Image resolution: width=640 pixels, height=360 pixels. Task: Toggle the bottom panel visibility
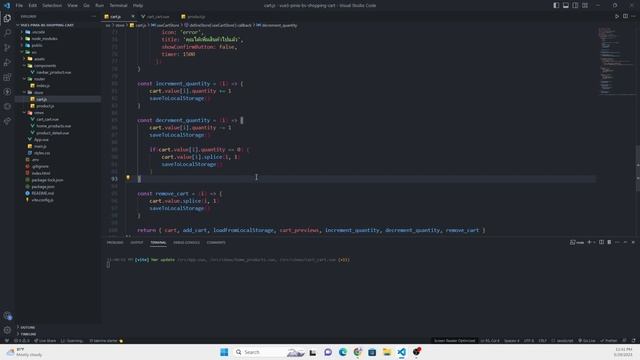pyautogui.click(x=566, y=5)
